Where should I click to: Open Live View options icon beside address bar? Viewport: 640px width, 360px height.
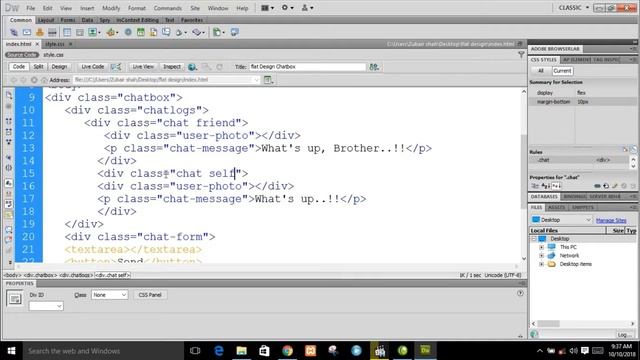click(268, 80)
